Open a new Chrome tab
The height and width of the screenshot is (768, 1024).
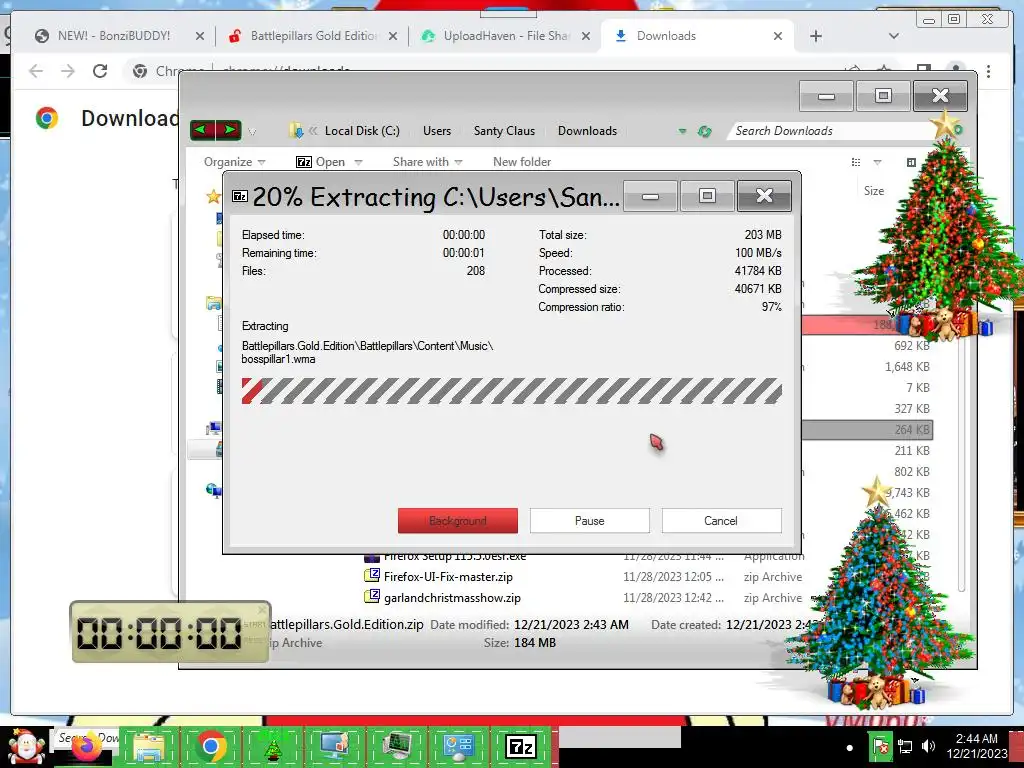(816, 36)
